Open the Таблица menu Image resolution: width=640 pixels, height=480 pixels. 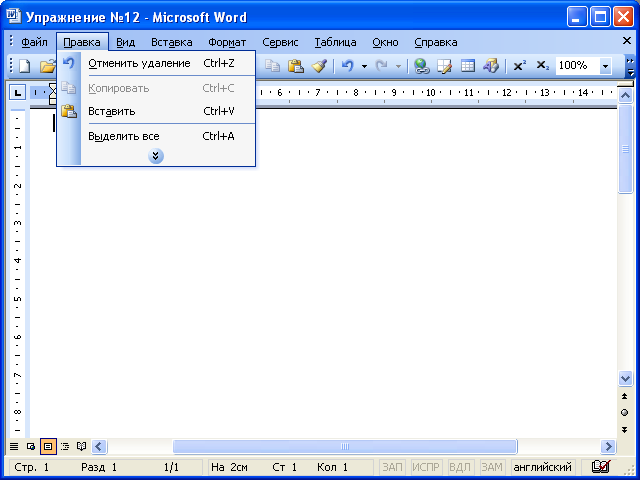(x=335, y=42)
